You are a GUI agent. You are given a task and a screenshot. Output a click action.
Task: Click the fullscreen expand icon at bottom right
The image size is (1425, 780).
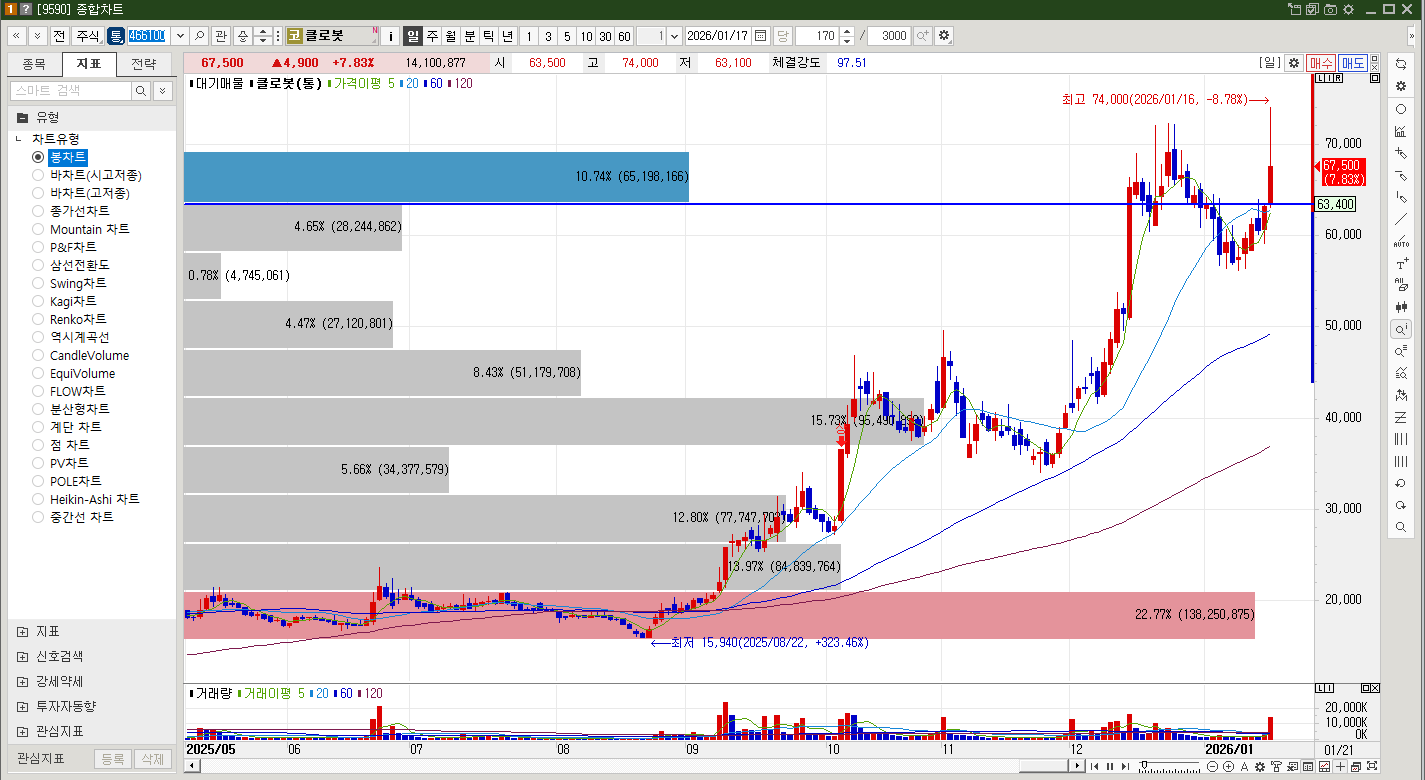1373,767
